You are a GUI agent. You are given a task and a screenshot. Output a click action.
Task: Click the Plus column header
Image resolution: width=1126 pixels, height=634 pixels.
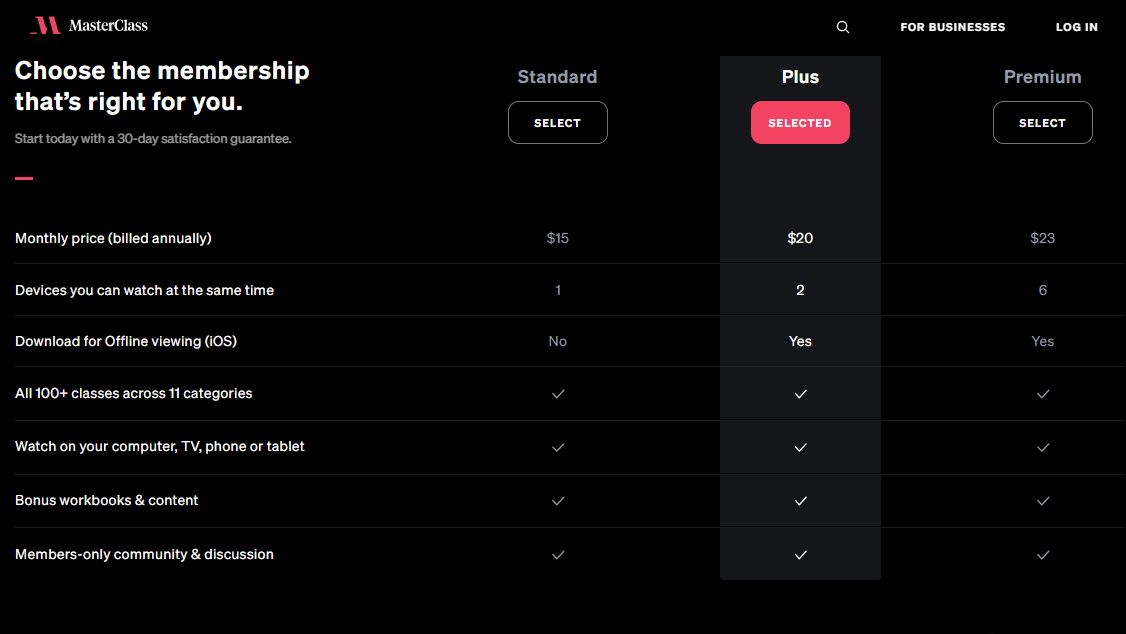point(800,76)
